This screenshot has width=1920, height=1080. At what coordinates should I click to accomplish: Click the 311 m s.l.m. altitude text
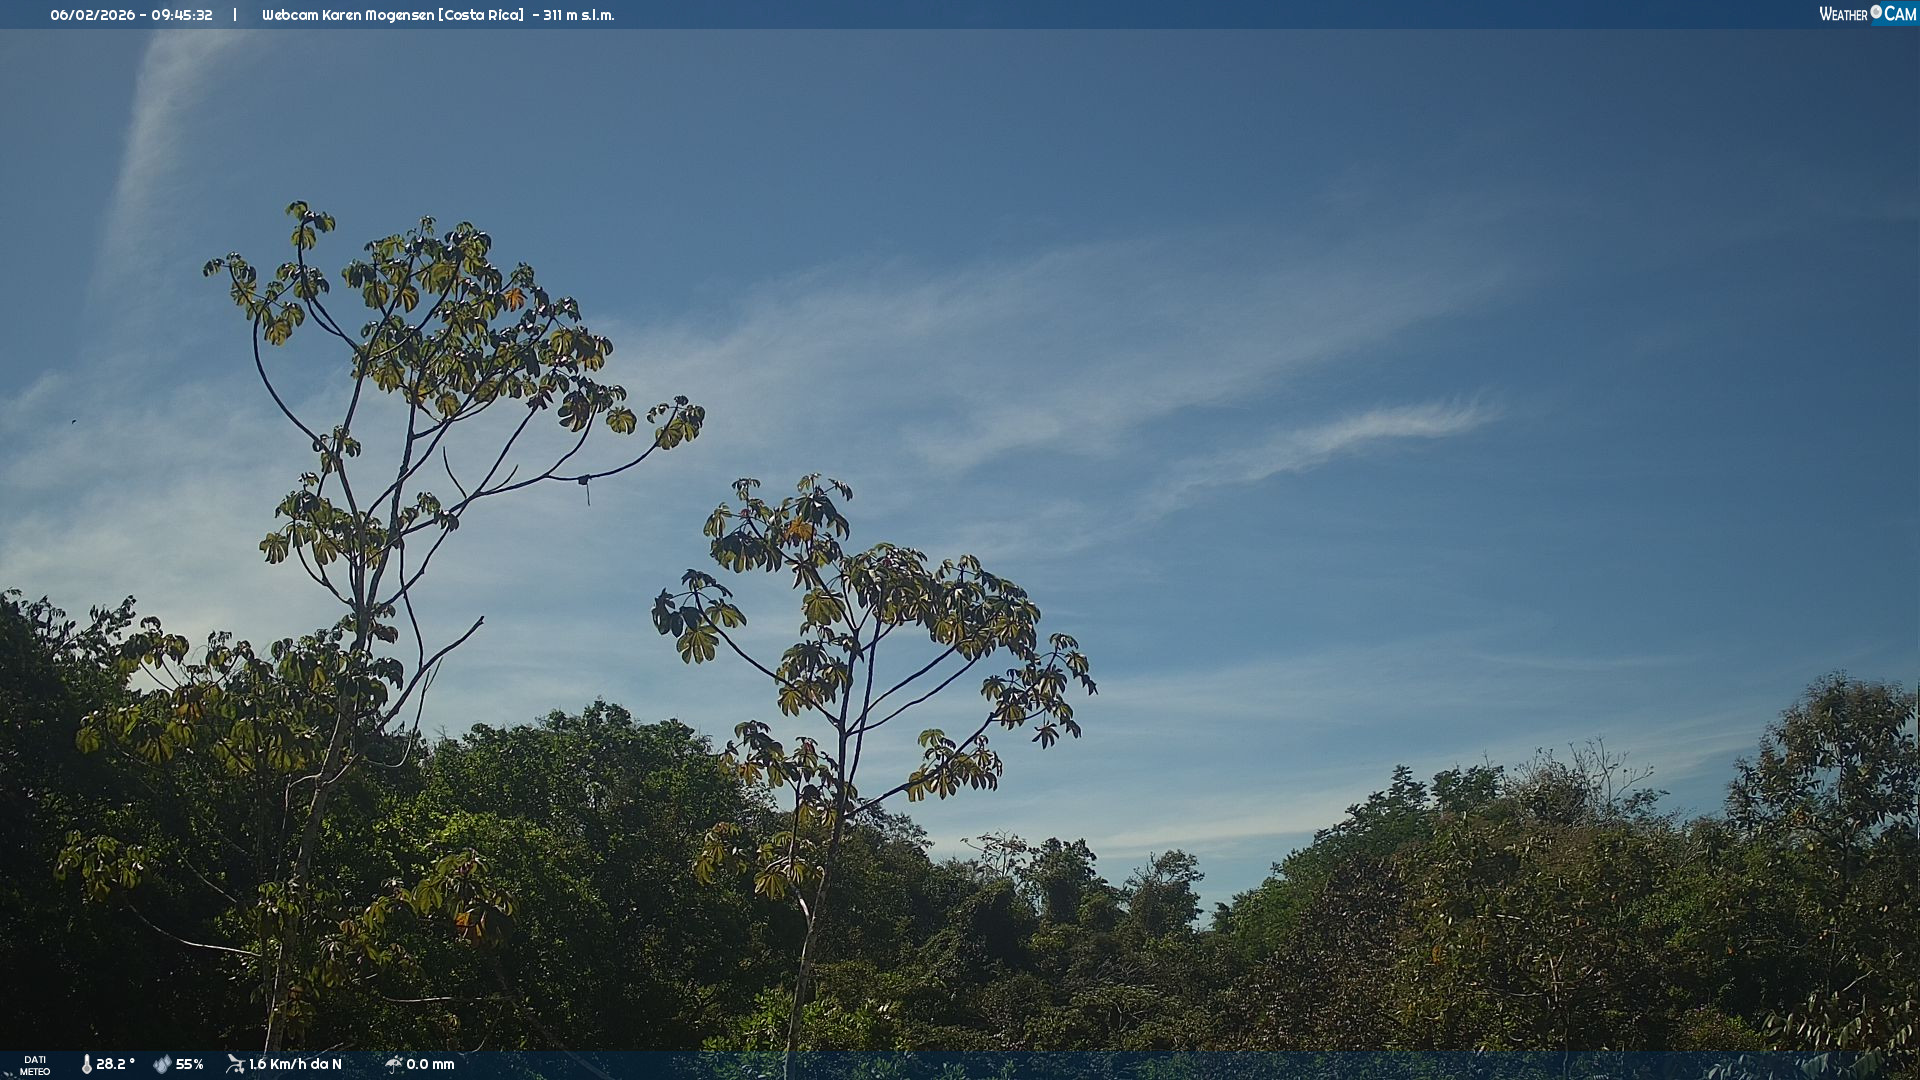(579, 15)
